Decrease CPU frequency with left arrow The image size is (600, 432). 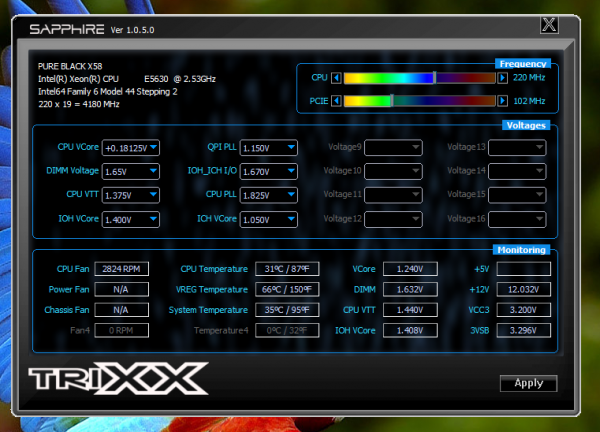click(x=336, y=78)
